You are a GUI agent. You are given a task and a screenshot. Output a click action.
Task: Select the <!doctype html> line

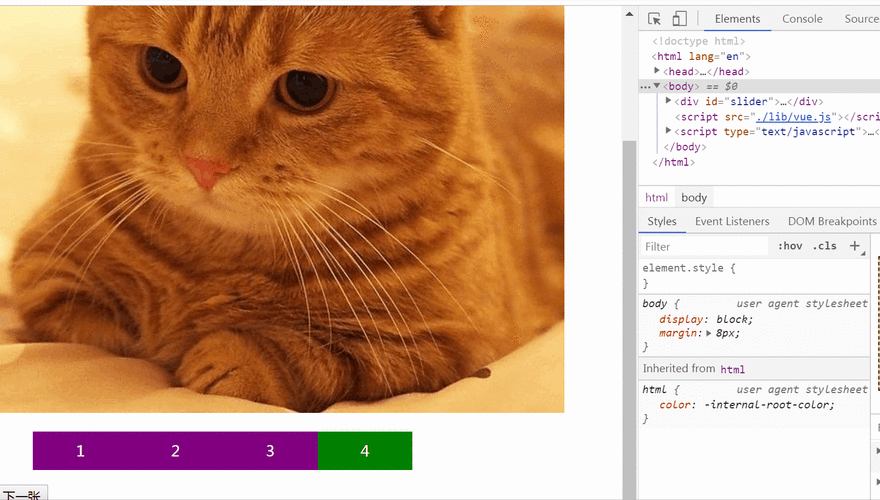pyautogui.click(x=698, y=41)
